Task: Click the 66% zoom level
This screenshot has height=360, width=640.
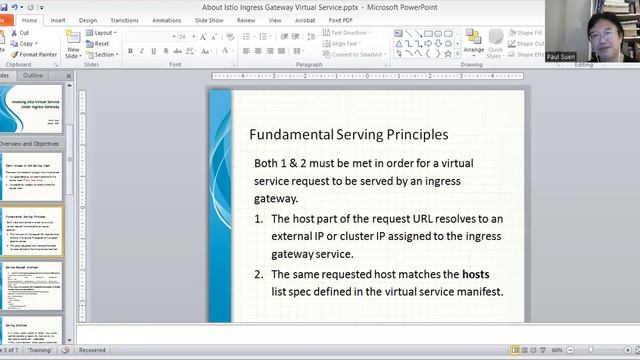Action: 557,350
